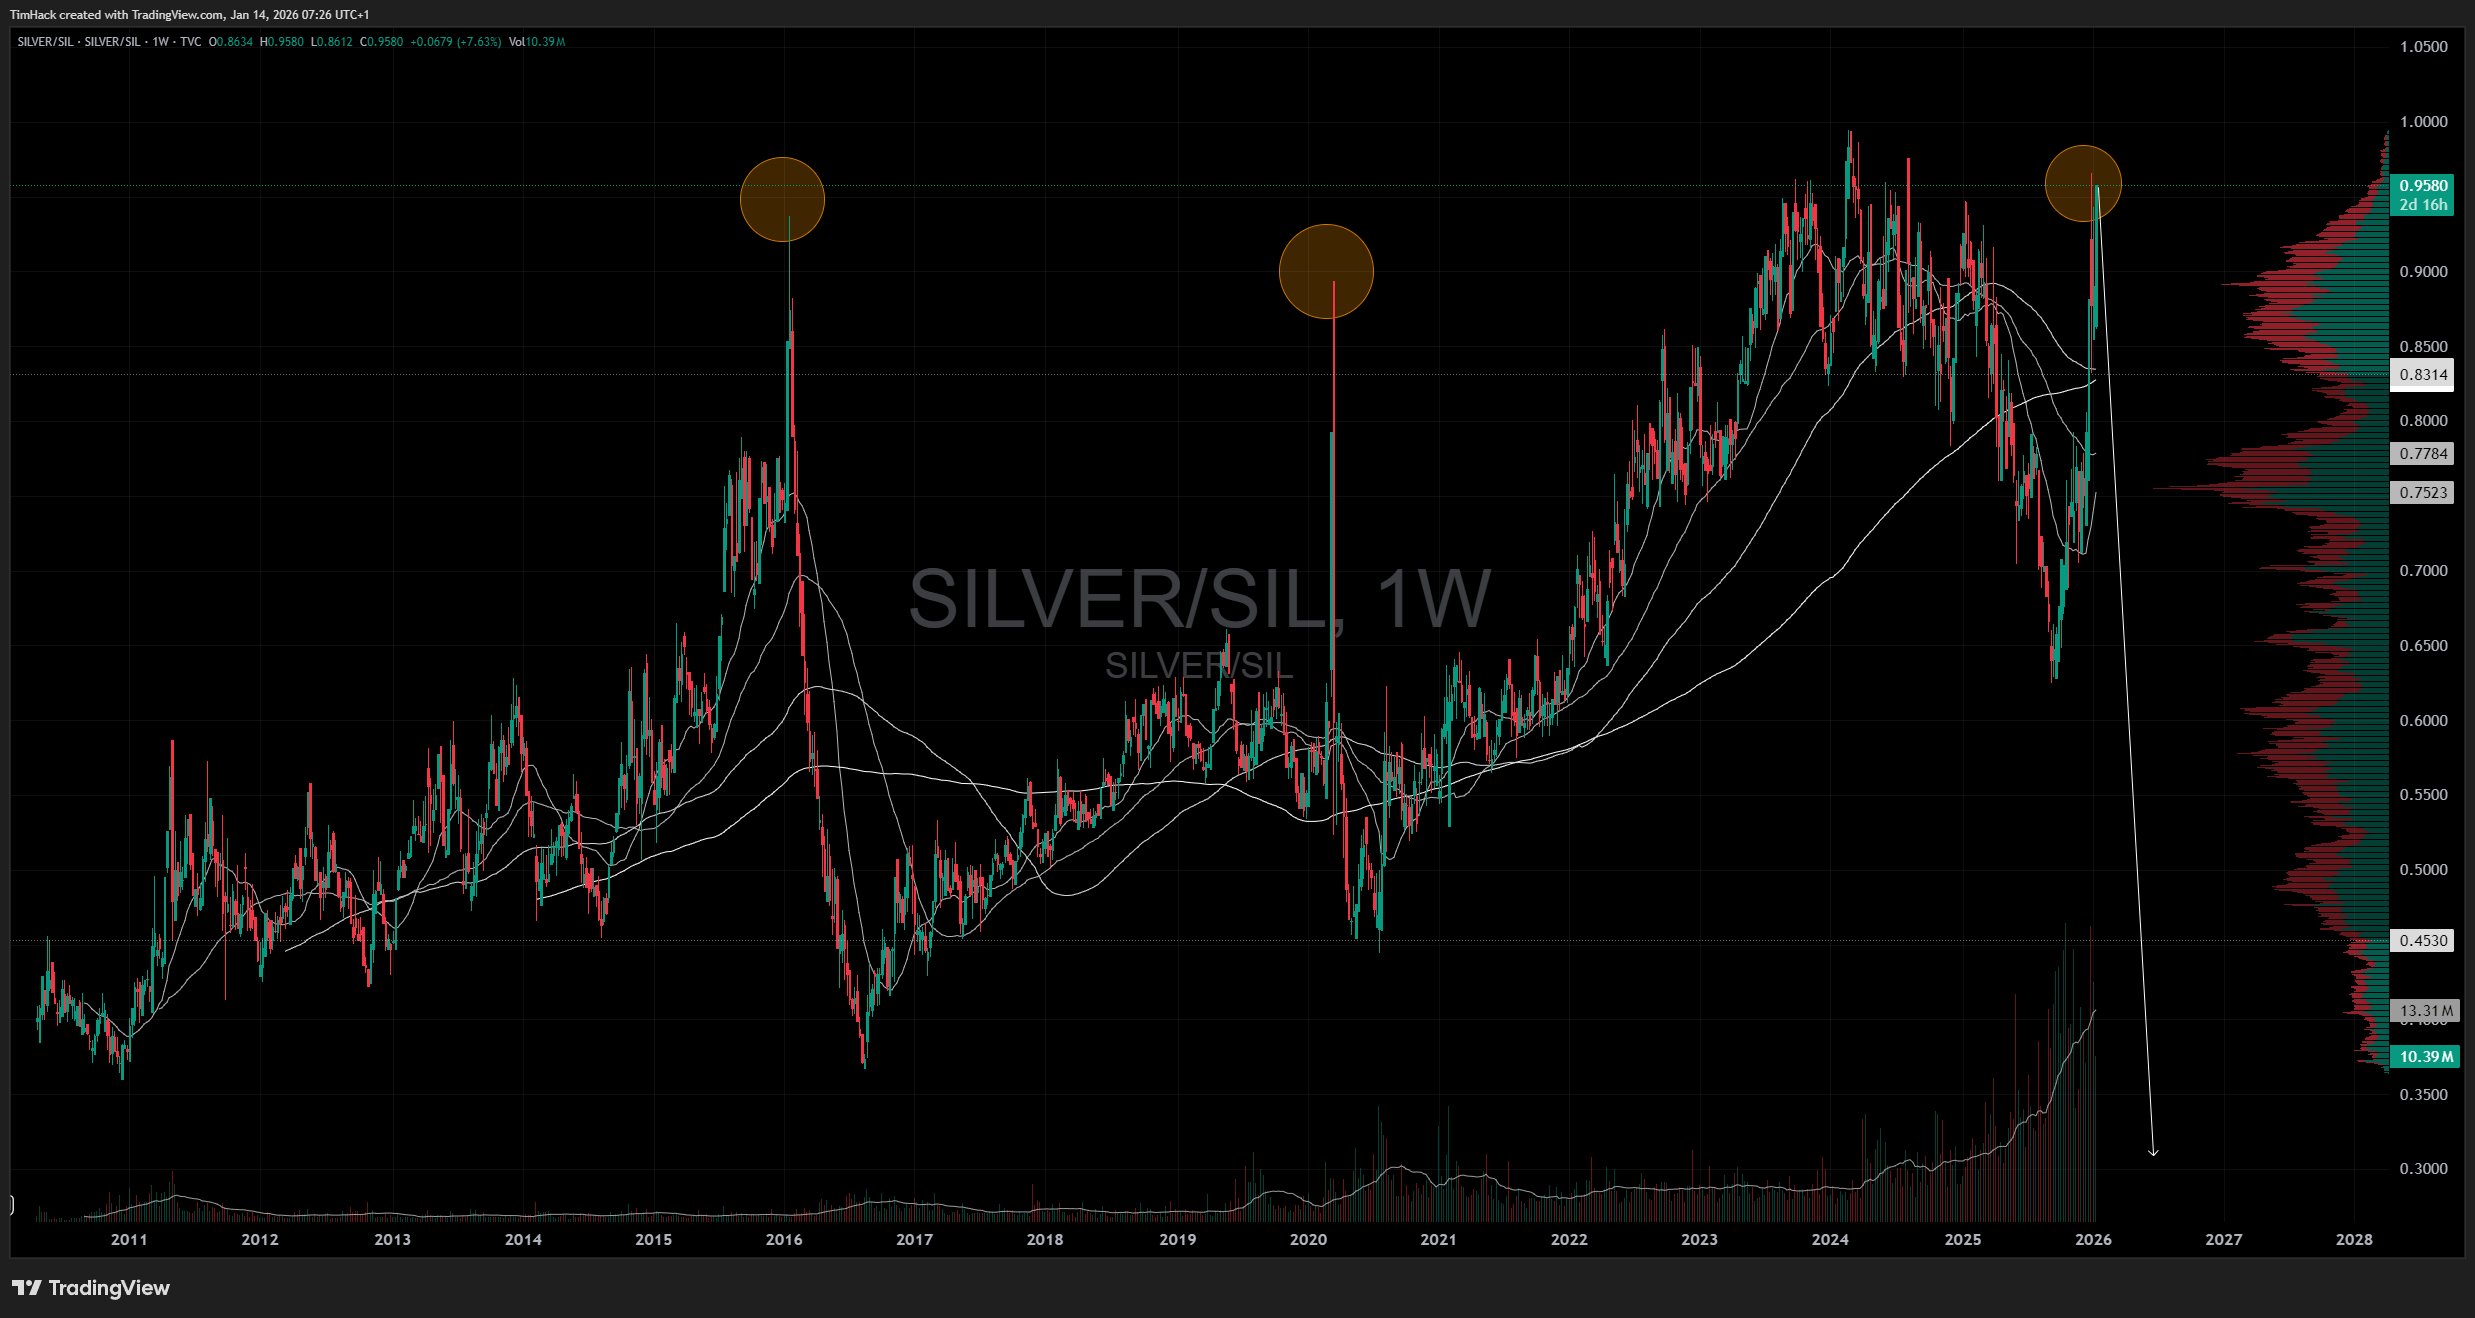Click the orange circle marking the 2020 spike

[x=1326, y=271]
